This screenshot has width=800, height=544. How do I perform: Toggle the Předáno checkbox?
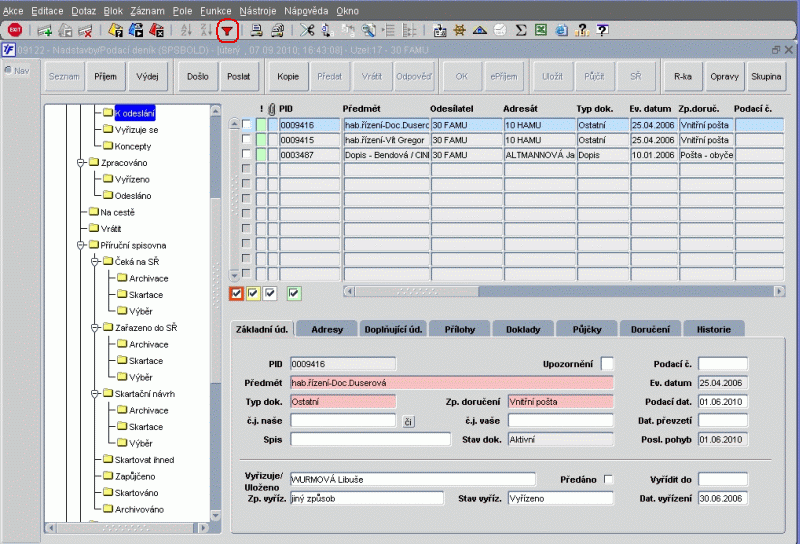pyautogui.click(x=609, y=480)
